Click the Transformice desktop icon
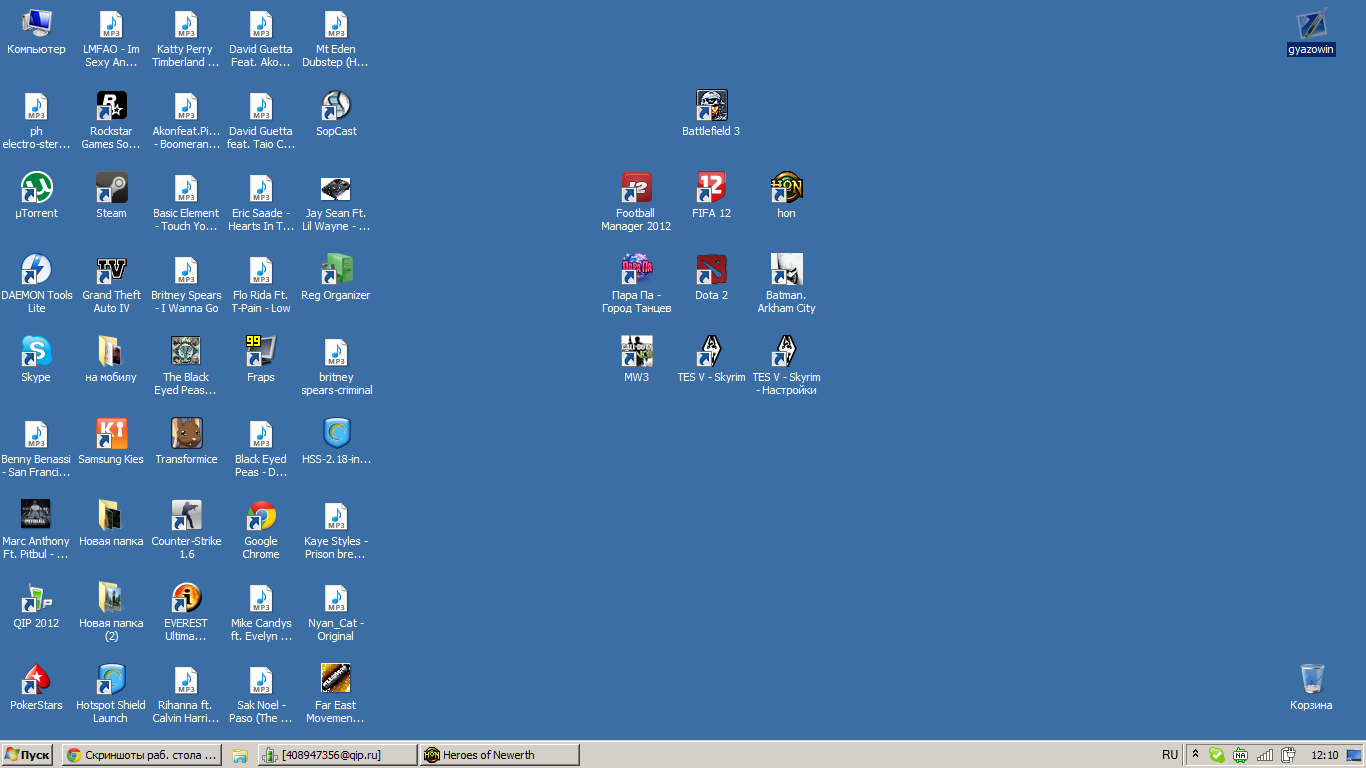 click(186, 442)
